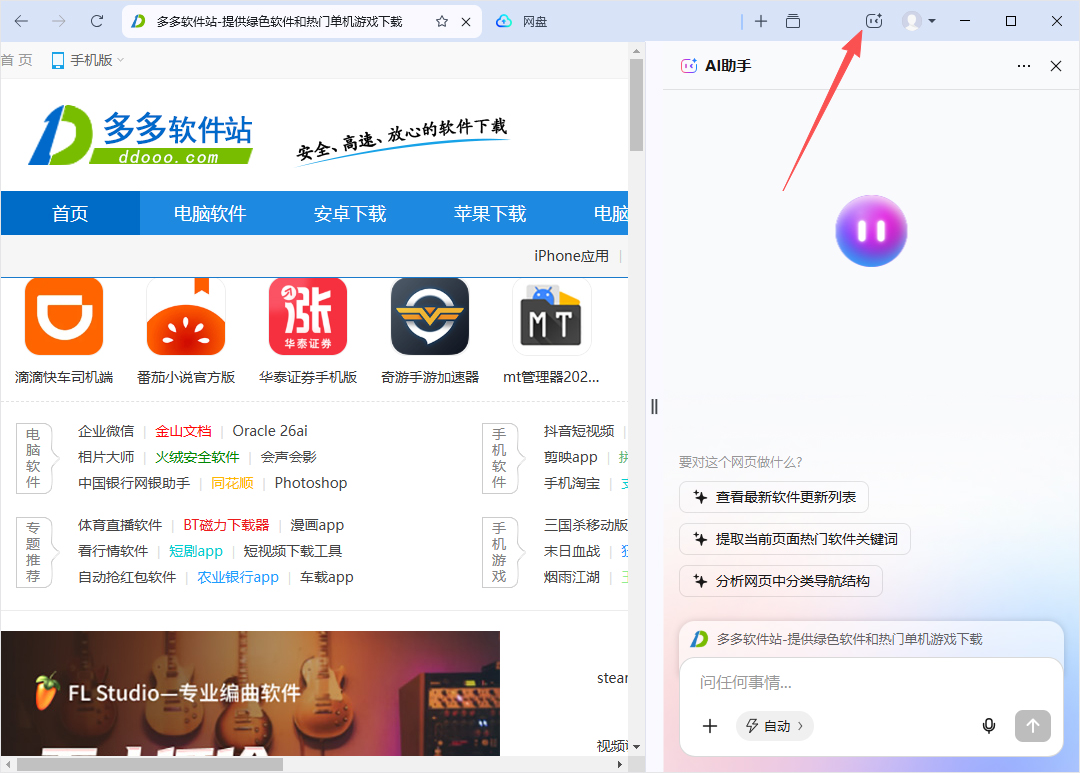Open the 奇游手游加速器 app icon
This screenshot has width=1080, height=773.
tap(430, 316)
